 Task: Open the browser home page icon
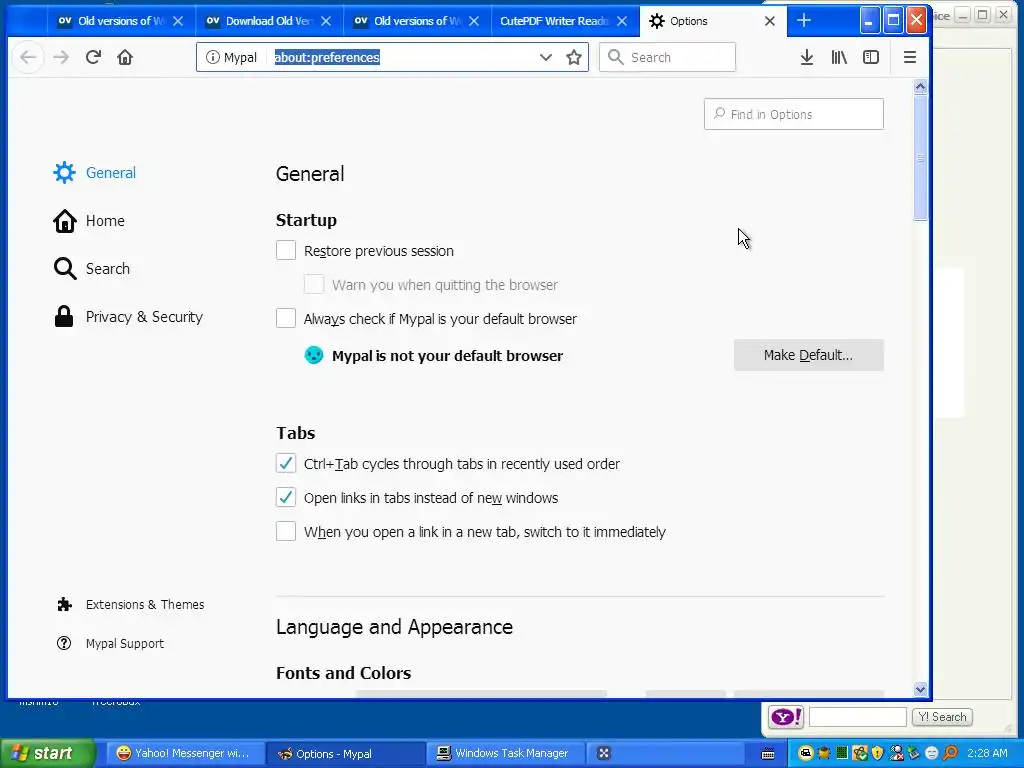tap(125, 57)
